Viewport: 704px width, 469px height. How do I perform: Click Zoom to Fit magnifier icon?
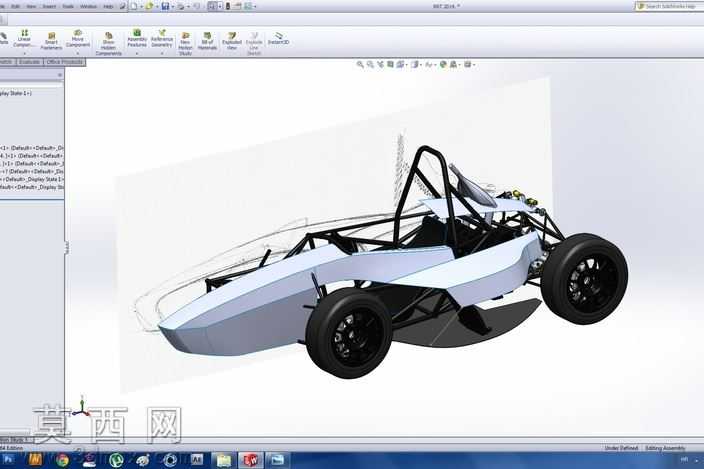(360, 65)
